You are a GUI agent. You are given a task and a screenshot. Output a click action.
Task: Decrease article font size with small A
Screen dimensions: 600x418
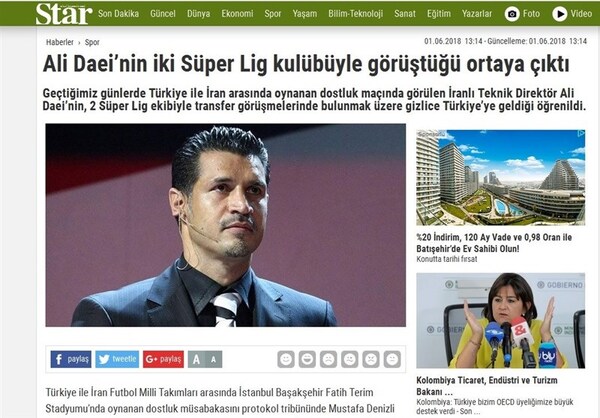click(214, 359)
